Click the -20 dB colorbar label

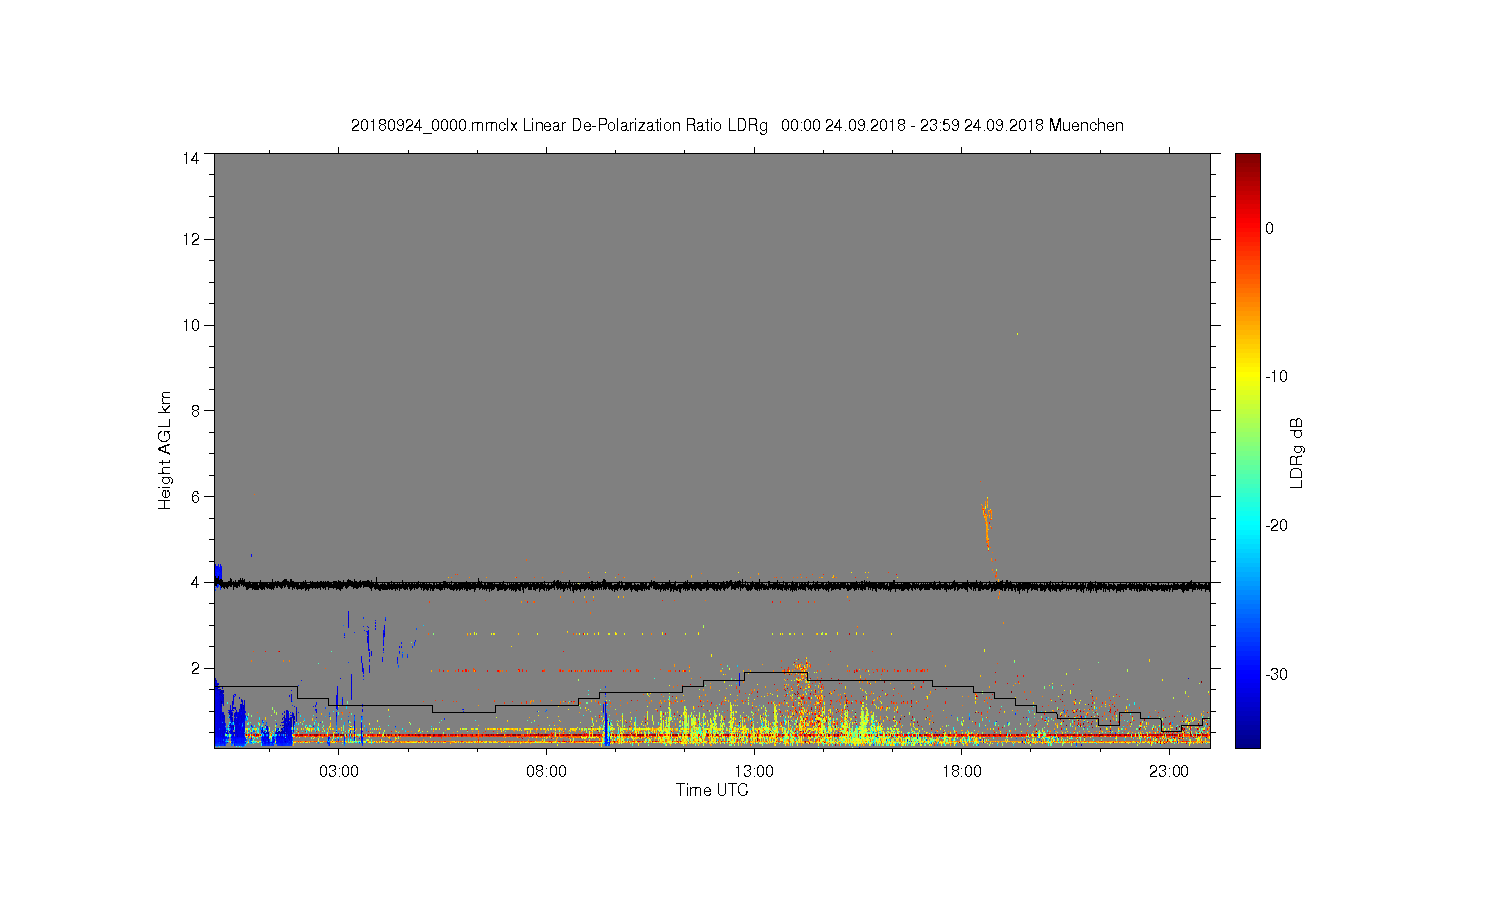coord(1276,526)
